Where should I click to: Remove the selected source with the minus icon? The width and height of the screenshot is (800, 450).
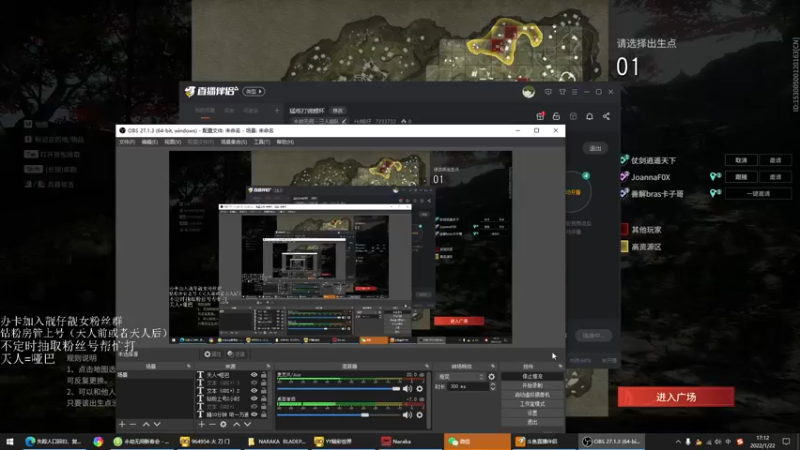click(x=212, y=424)
